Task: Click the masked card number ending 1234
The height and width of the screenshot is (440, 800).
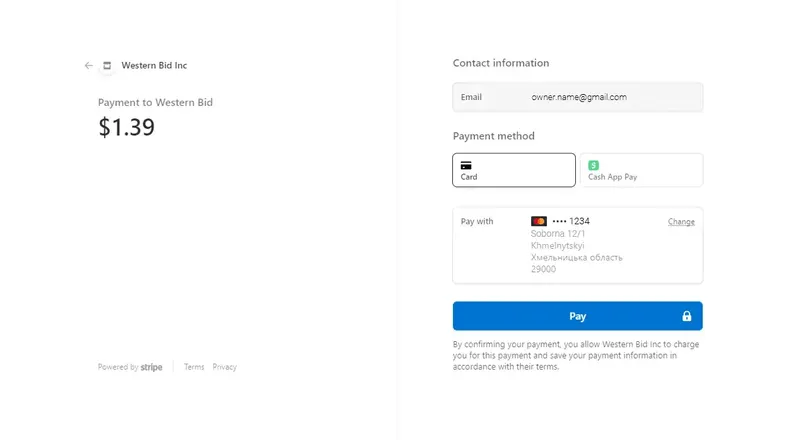Action: 571,221
